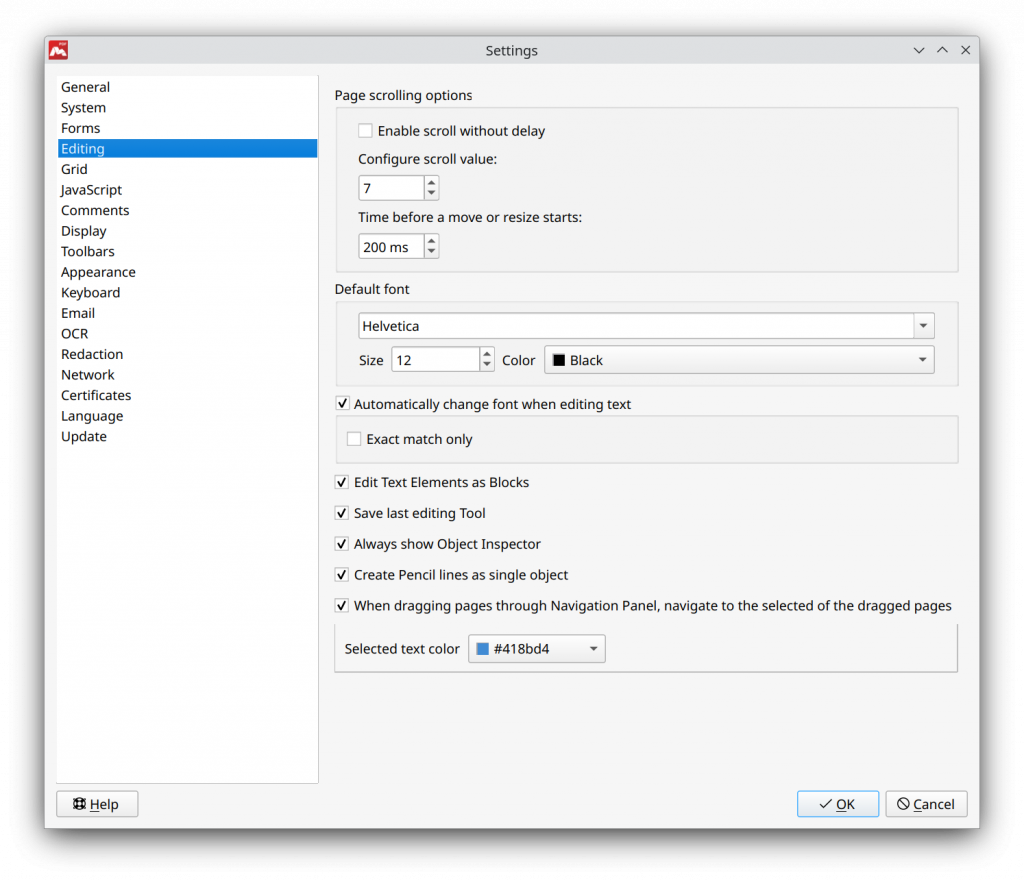
Task: Open the Keyboard settings page
Action: tap(90, 292)
